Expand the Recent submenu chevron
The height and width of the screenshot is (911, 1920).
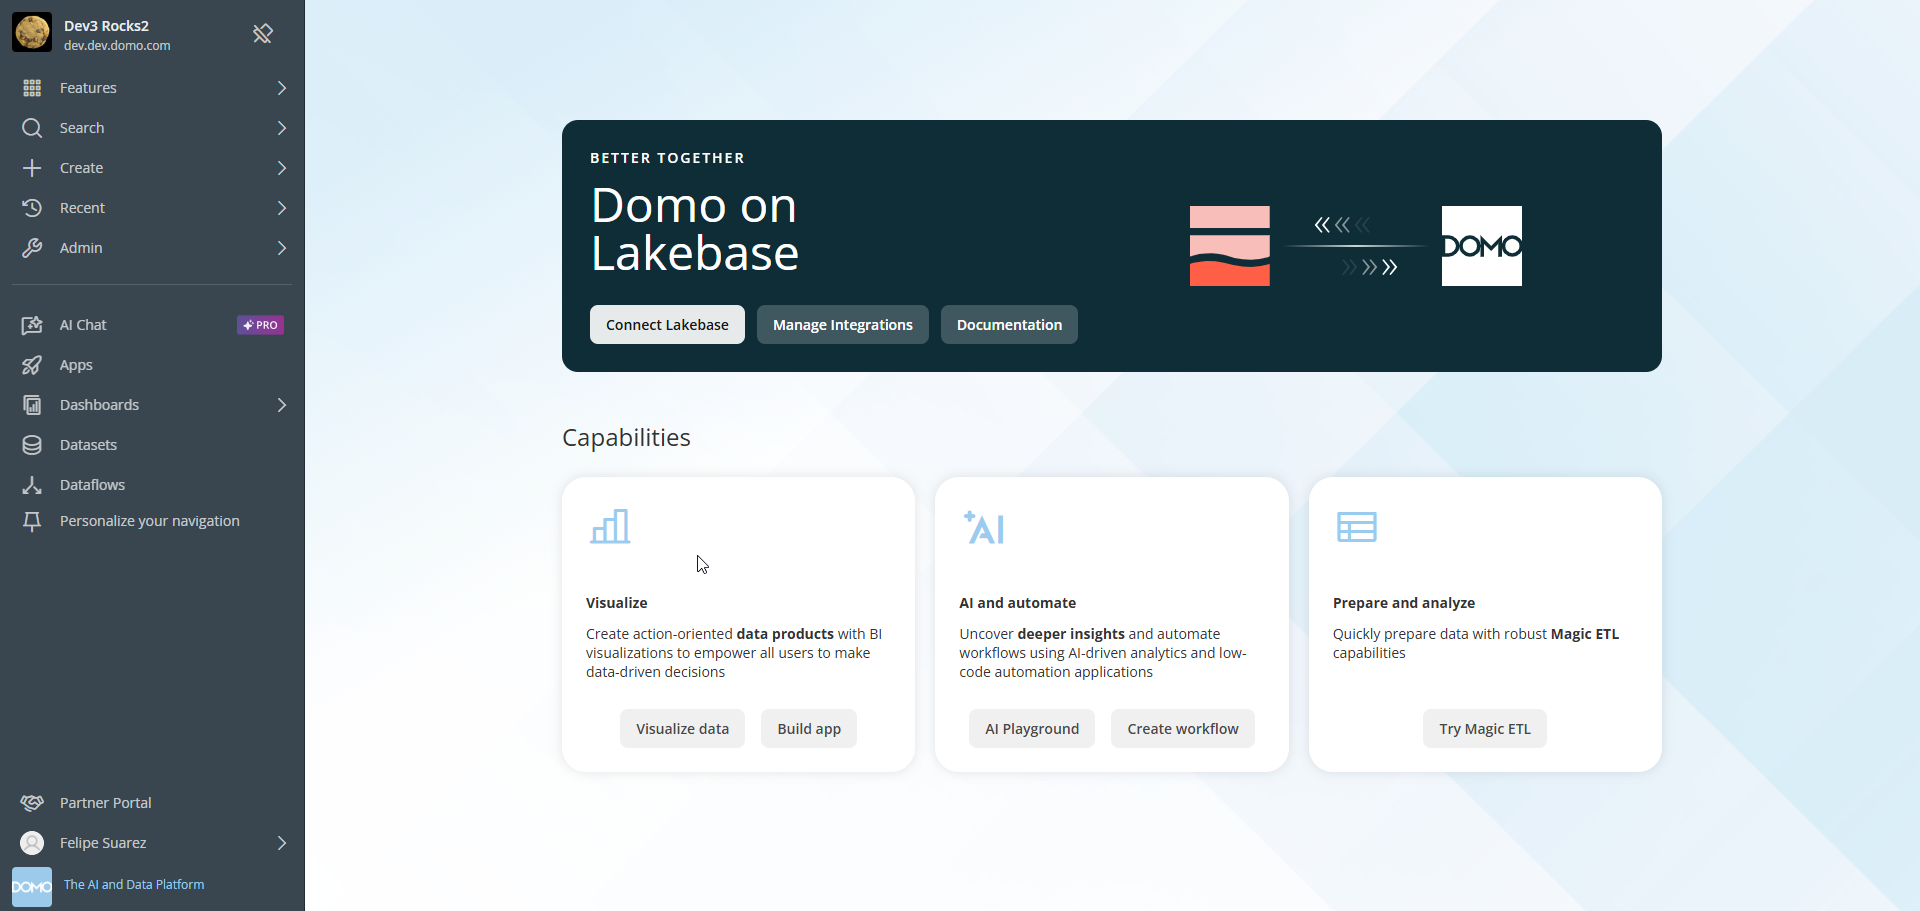coord(282,208)
